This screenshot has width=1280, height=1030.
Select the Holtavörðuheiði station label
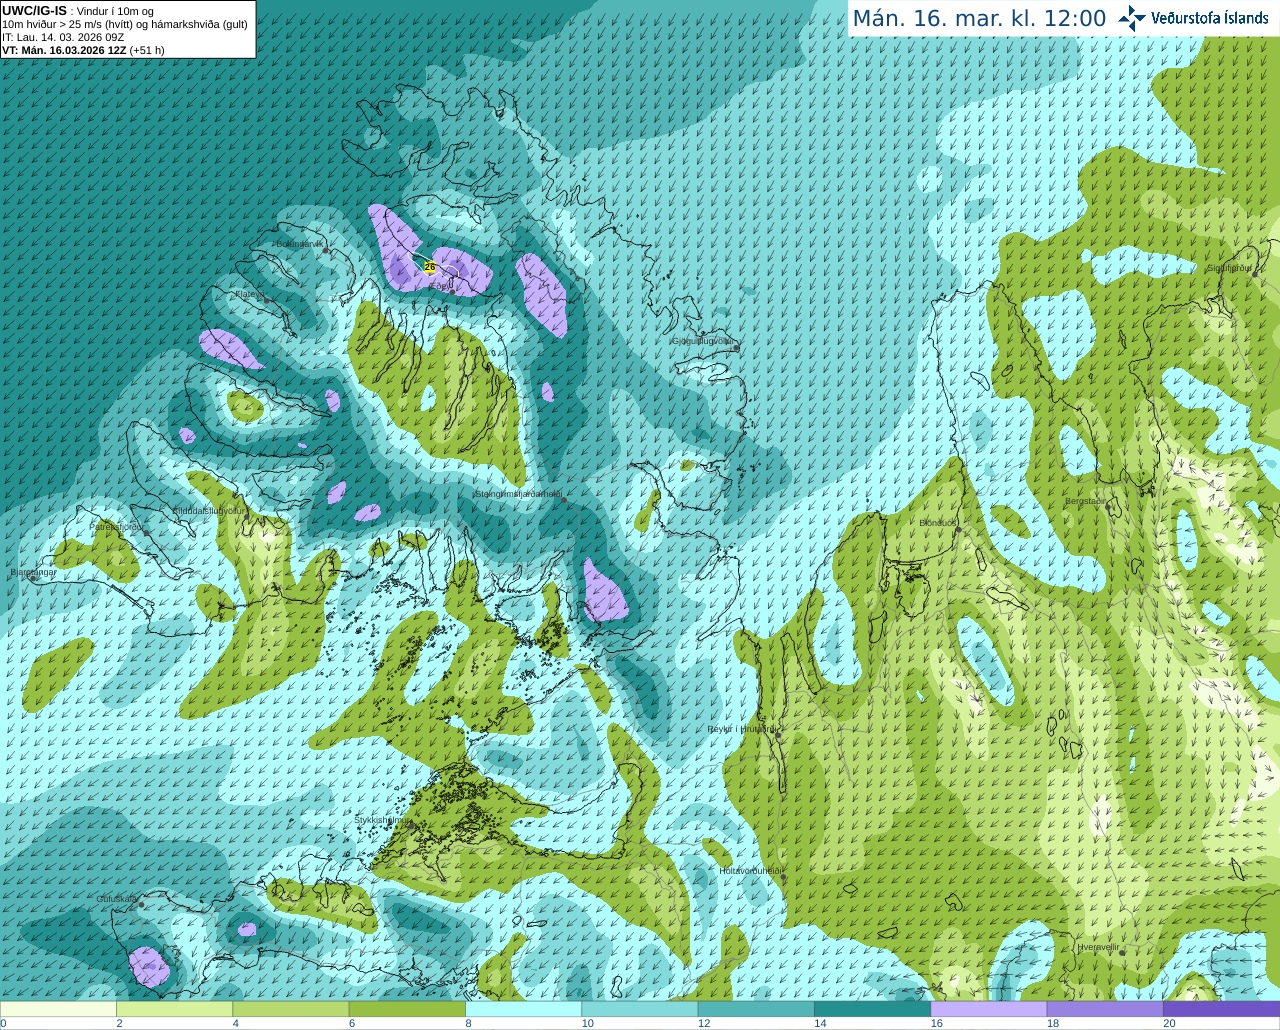750,870
